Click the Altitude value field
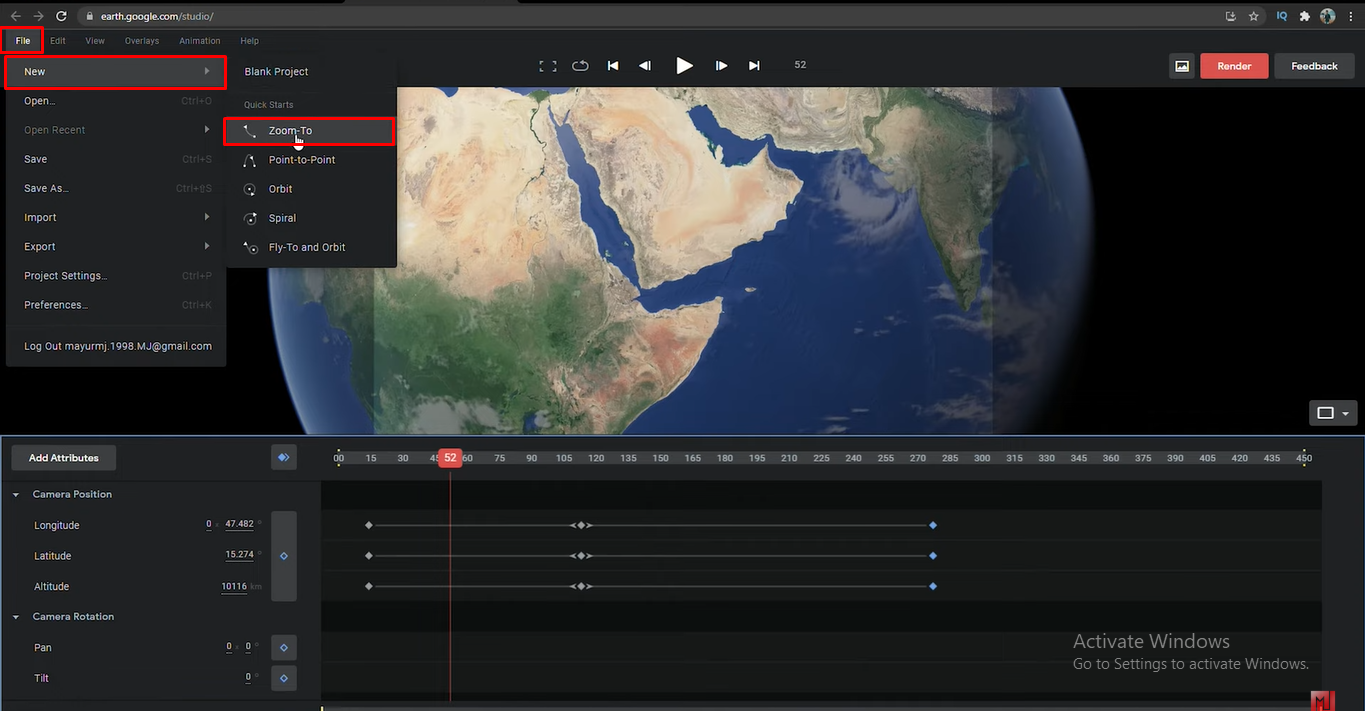Screen dimensions: 1365x711 pyautogui.click(x=234, y=587)
